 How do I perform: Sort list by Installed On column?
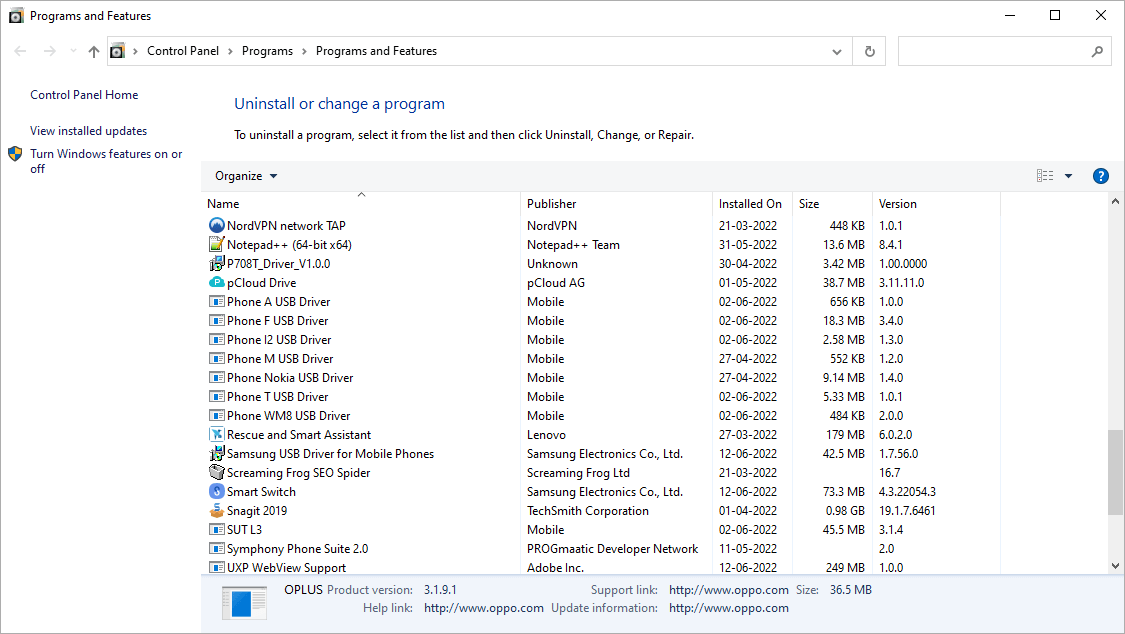click(753, 204)
